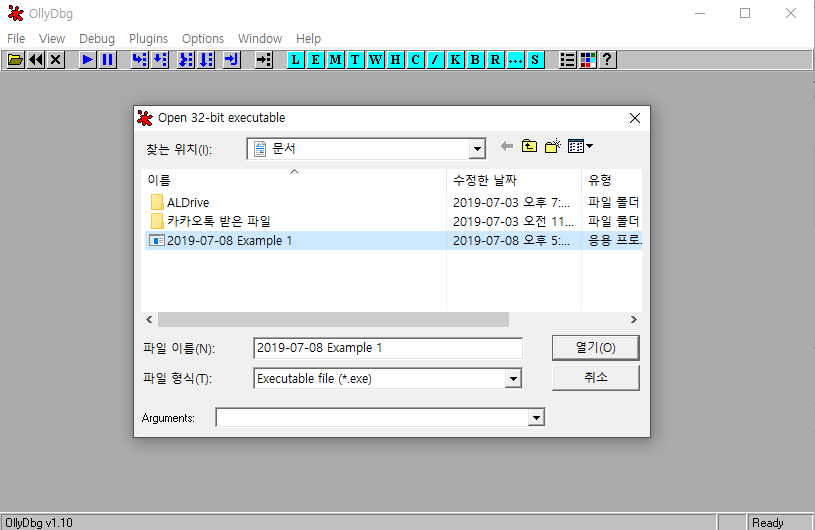Click the Help question mark icon
Viewport: 815px width, 530px height.
(607, 60)
